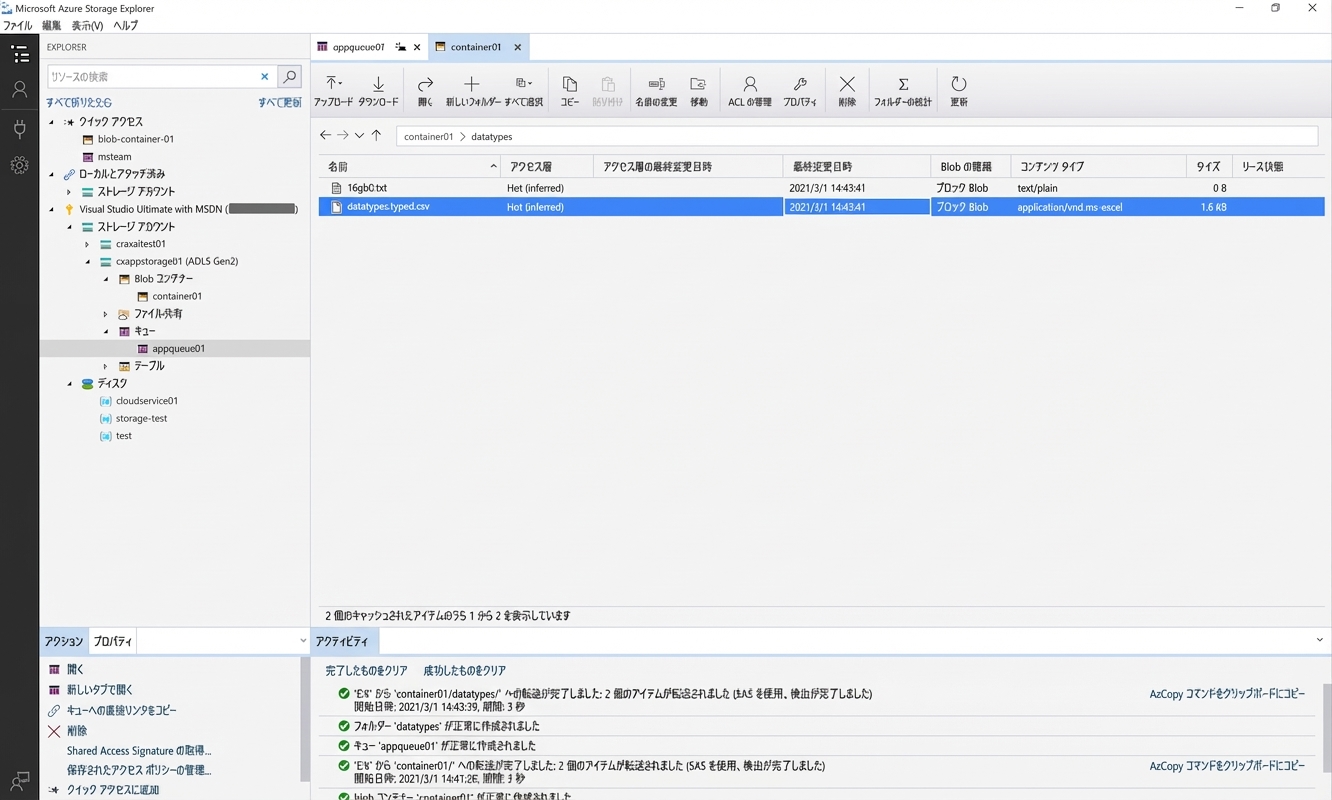The image size is (1332, 800).
Task: Copy AzCopy command for container01/datatypes/ transfer
Action: coord(1227,694)
